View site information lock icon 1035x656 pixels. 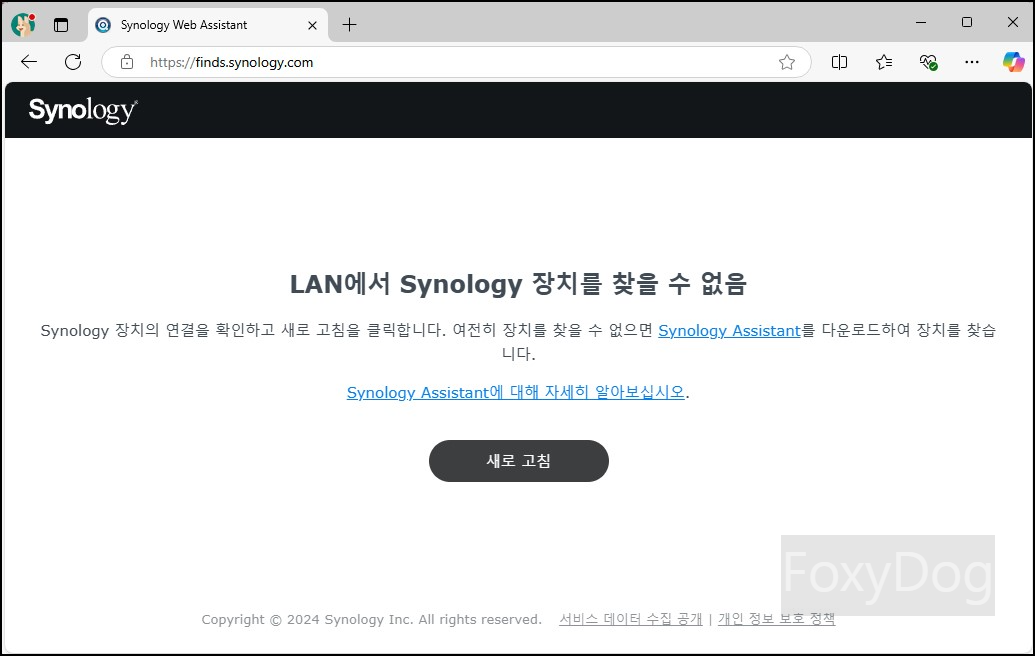click(x=127, y=62)
